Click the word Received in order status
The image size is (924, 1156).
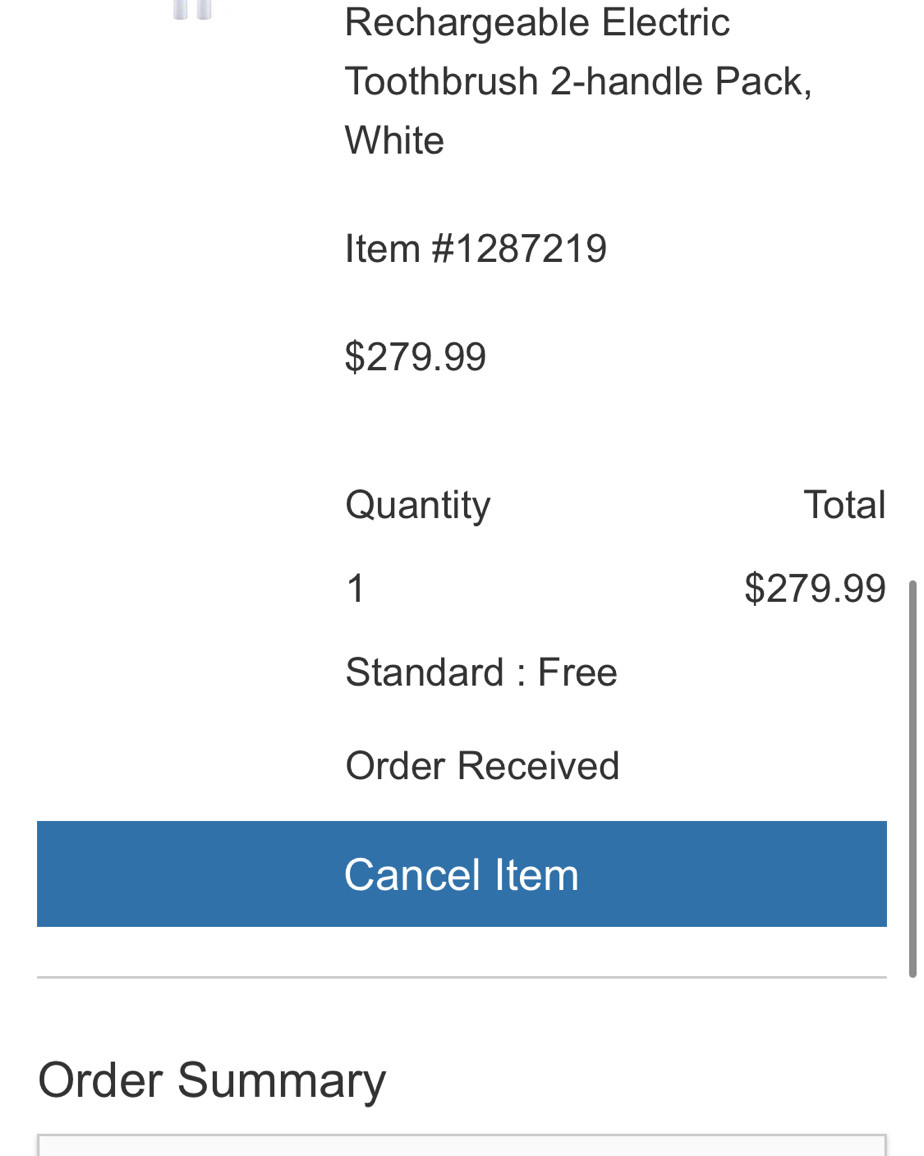[x=538, y=766]
